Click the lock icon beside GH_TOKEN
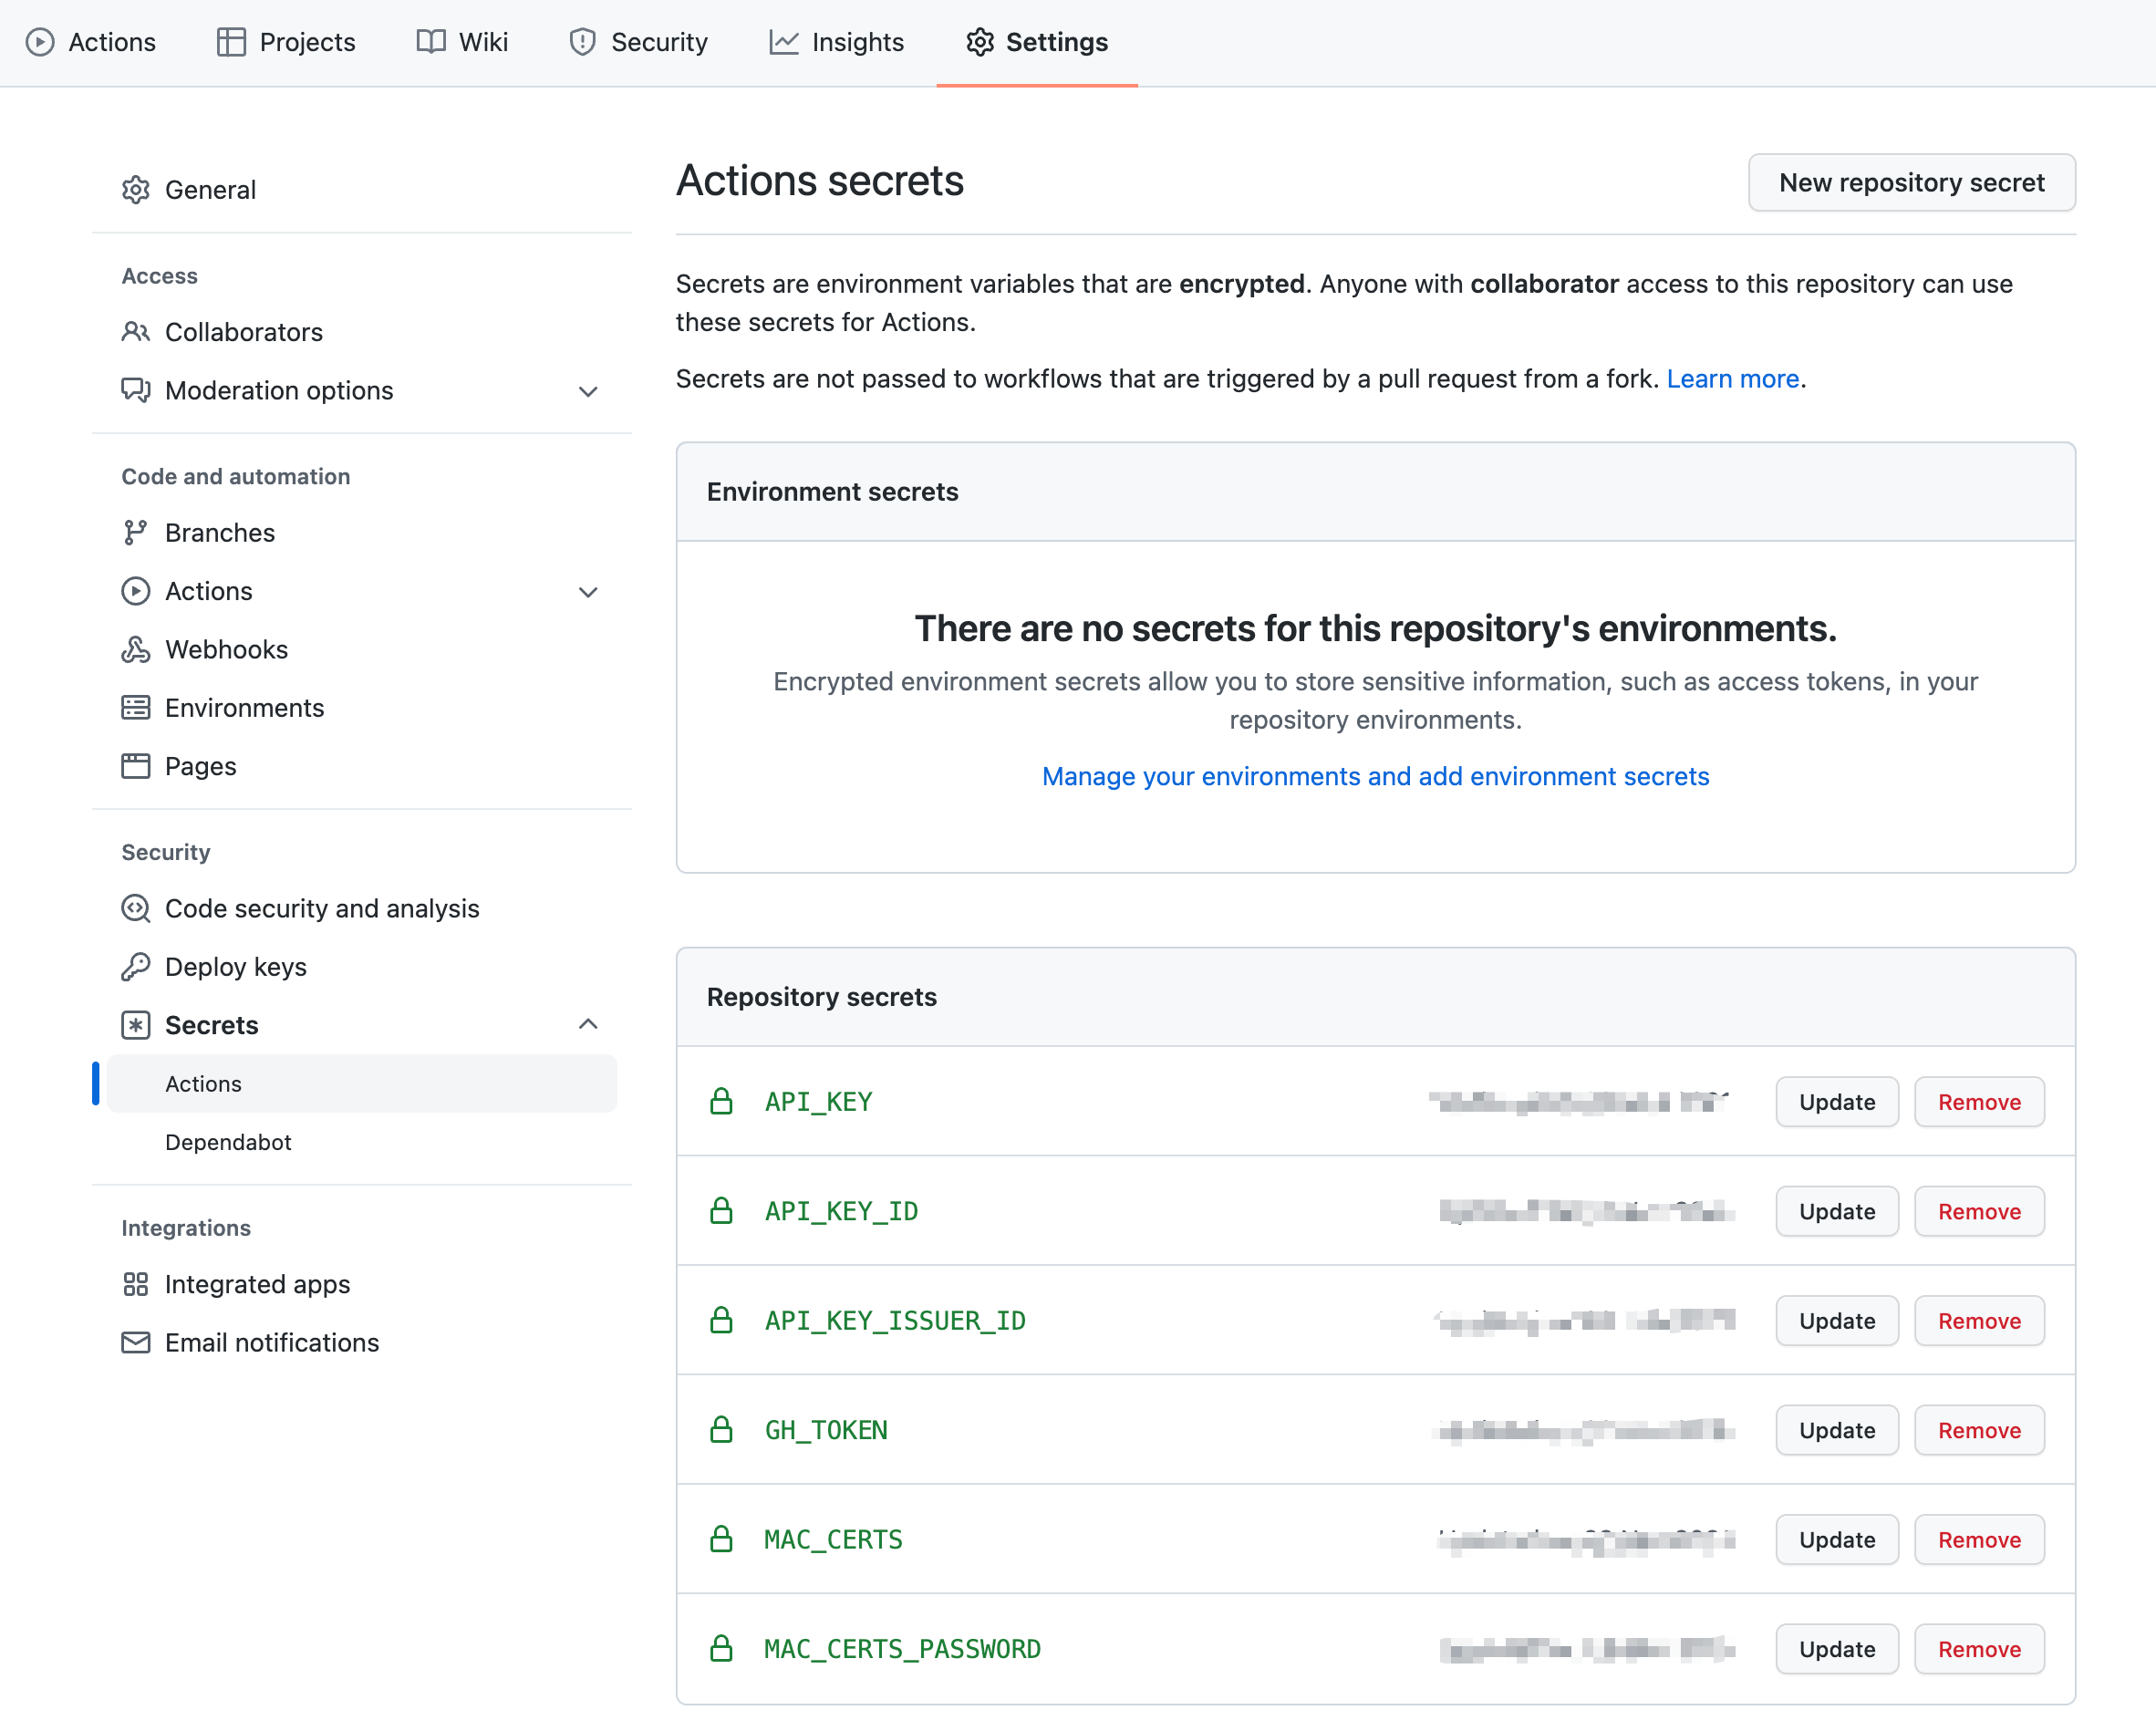This screenshot has height=1731, width=2156. (721, 1430)
